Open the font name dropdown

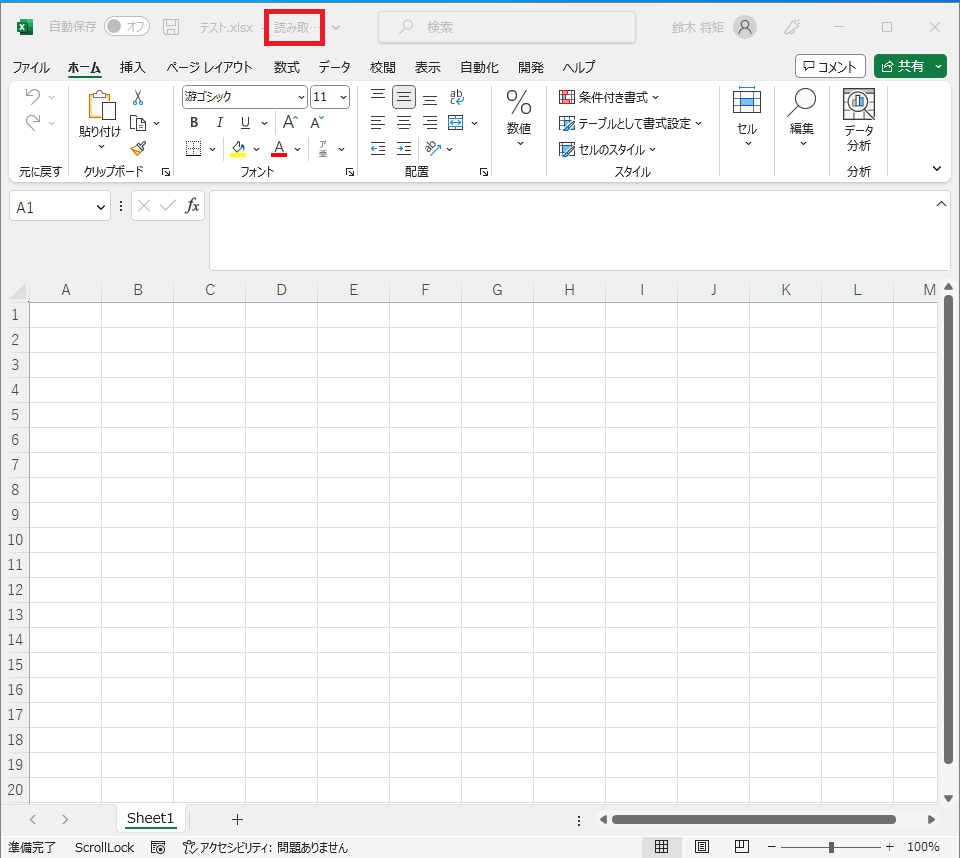coord(301,97)
